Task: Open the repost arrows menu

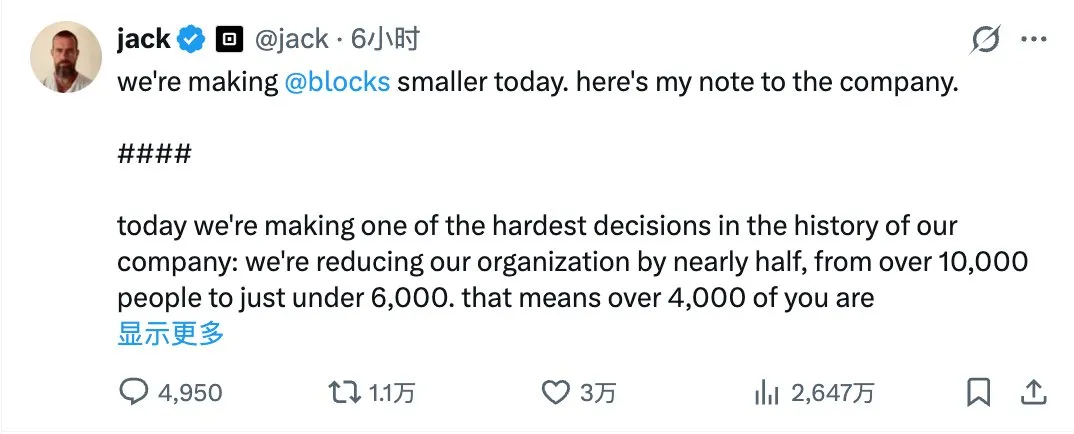Action: 343,392
